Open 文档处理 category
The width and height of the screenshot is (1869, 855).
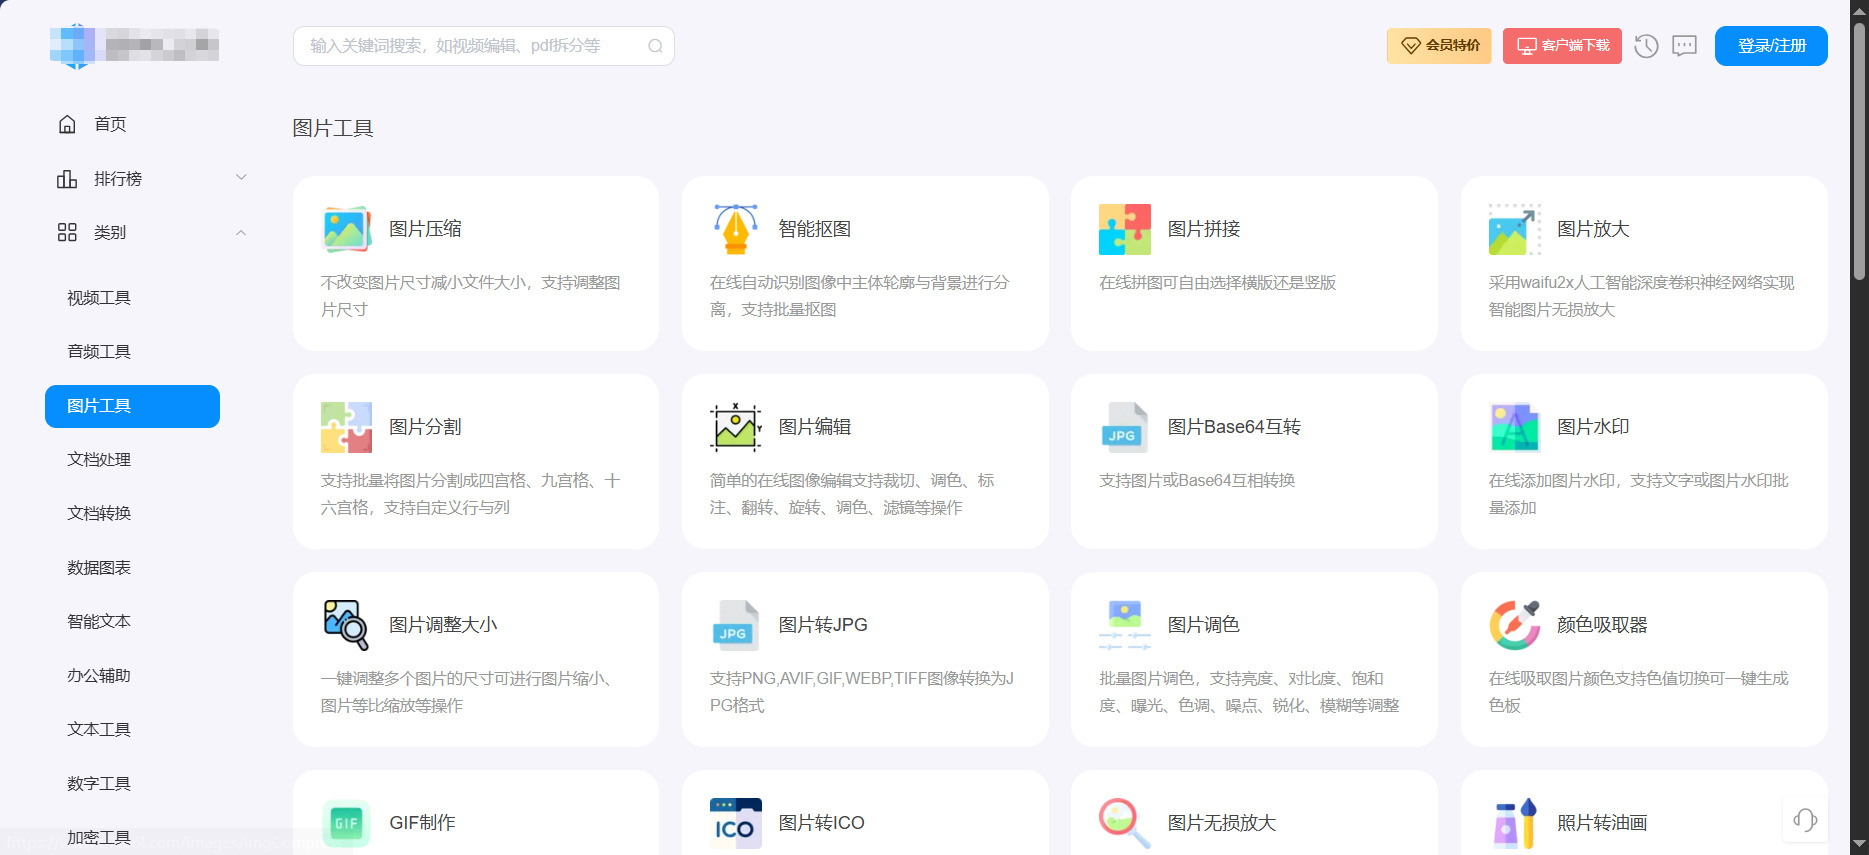99,460
